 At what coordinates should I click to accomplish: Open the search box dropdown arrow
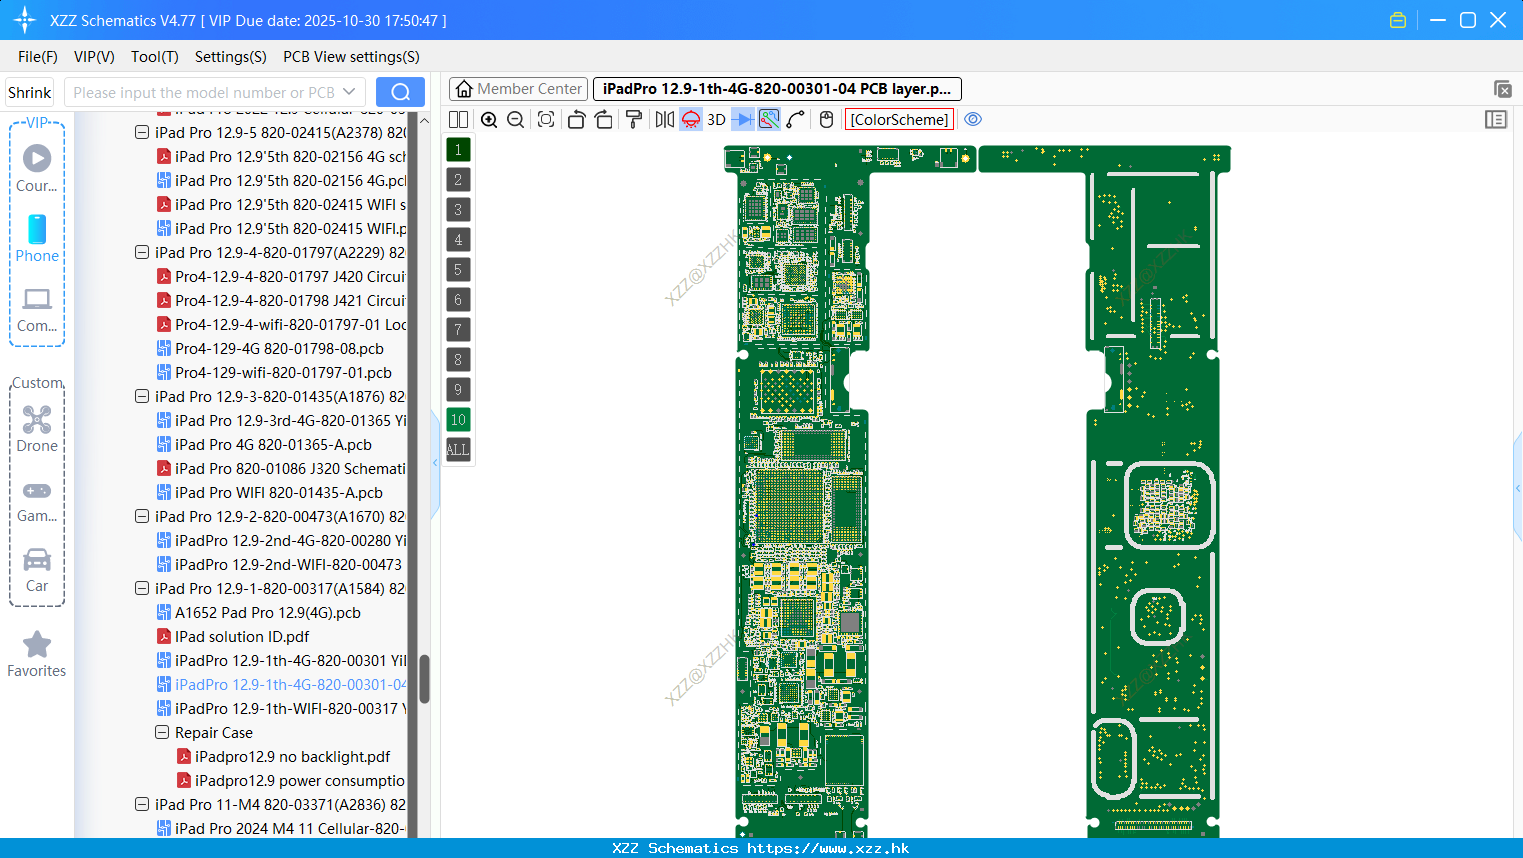[350, 92]
